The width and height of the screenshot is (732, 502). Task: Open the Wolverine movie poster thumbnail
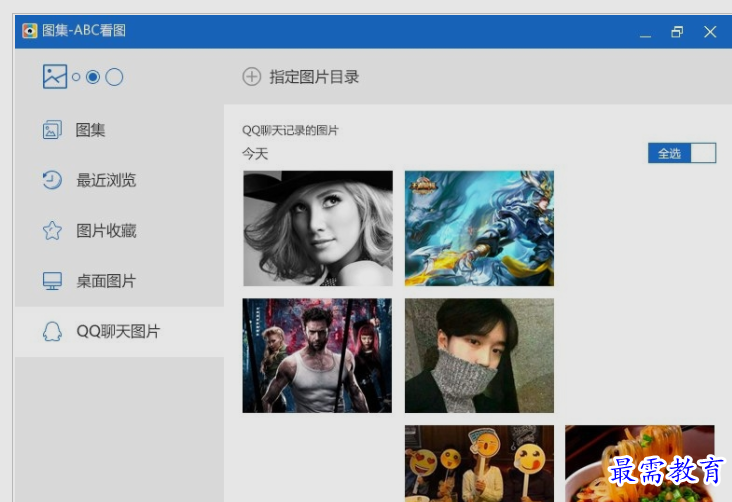pos(317,355)
